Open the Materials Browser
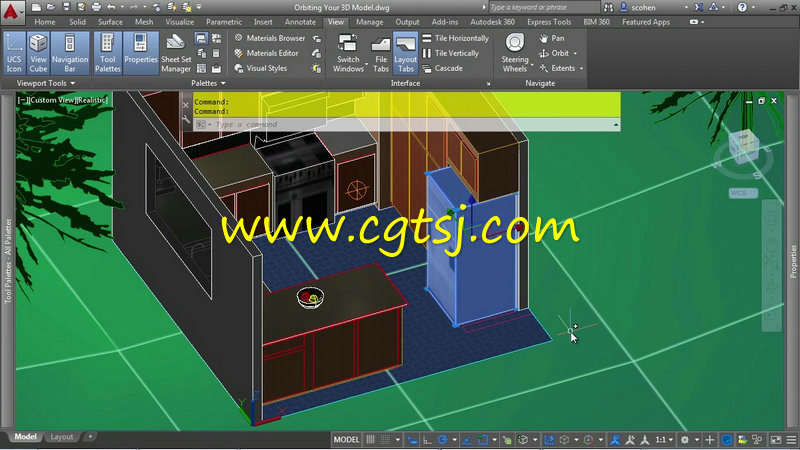Screen dimensions: 800x450 click(x=270, y=38)
